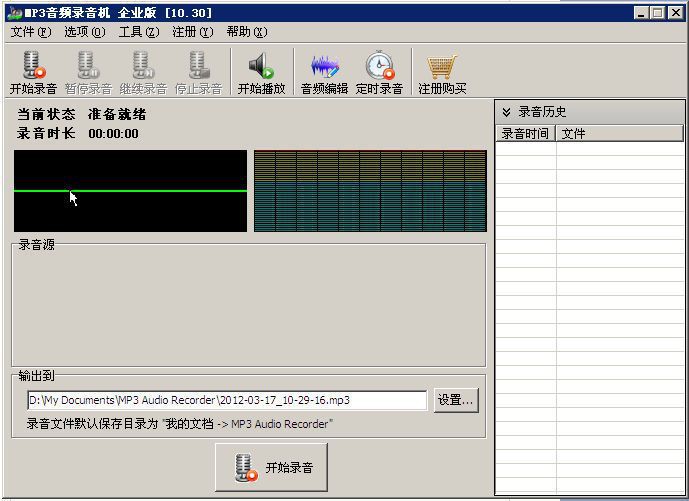The width and height of the screenshot is (689, 501).
Task: Click the default save directory hint text
Action: tap(180, 424)
